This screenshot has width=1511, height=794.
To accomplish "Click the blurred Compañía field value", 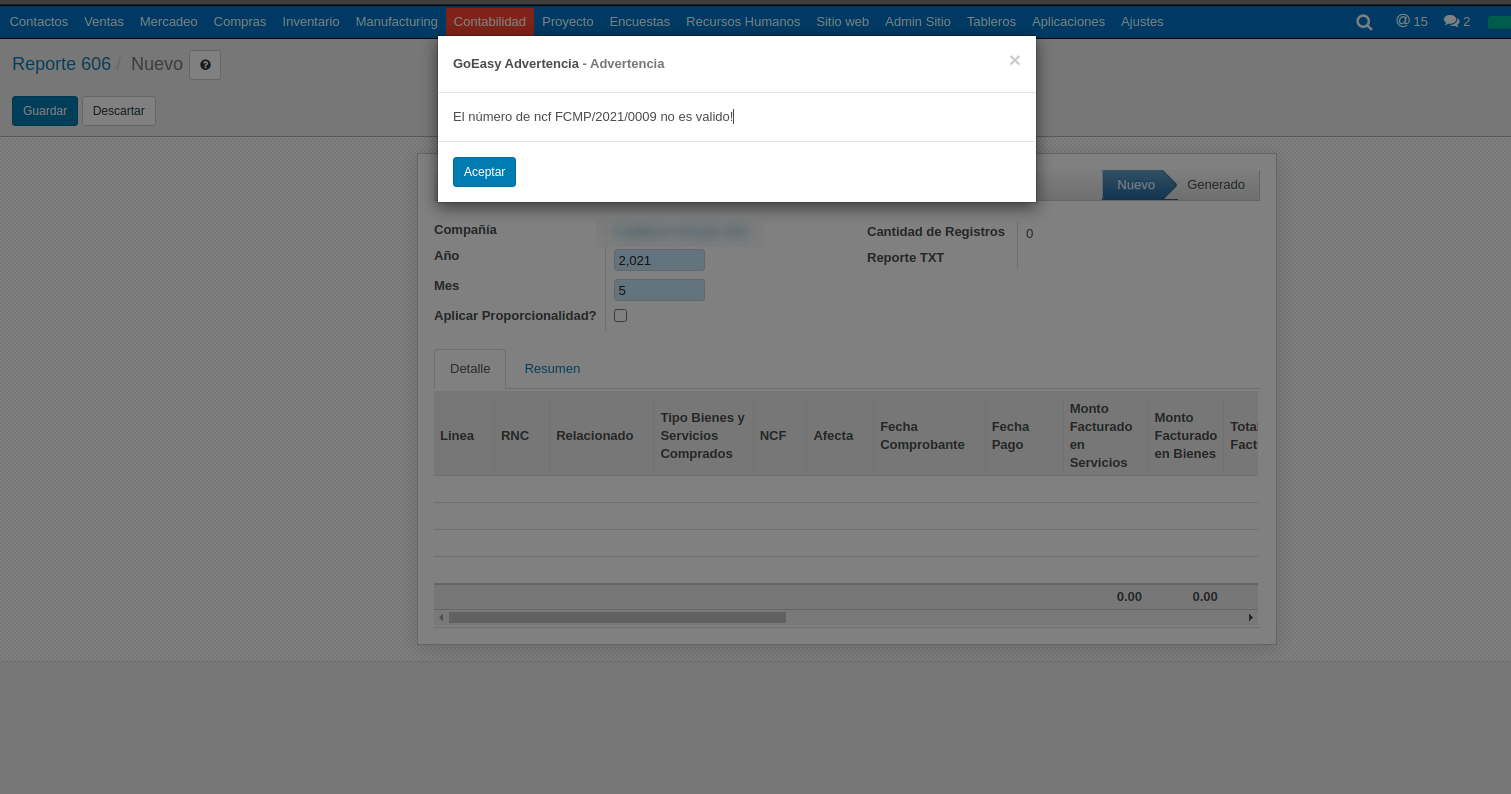I will point(680,232).
